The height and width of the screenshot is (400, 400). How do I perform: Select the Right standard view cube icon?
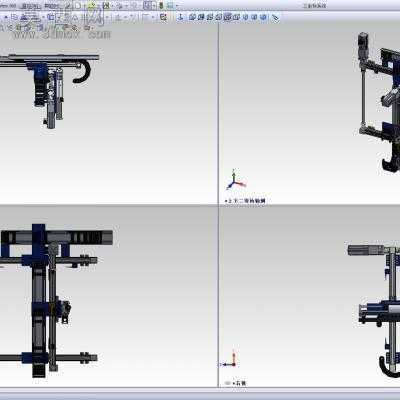tap(218, 17)
